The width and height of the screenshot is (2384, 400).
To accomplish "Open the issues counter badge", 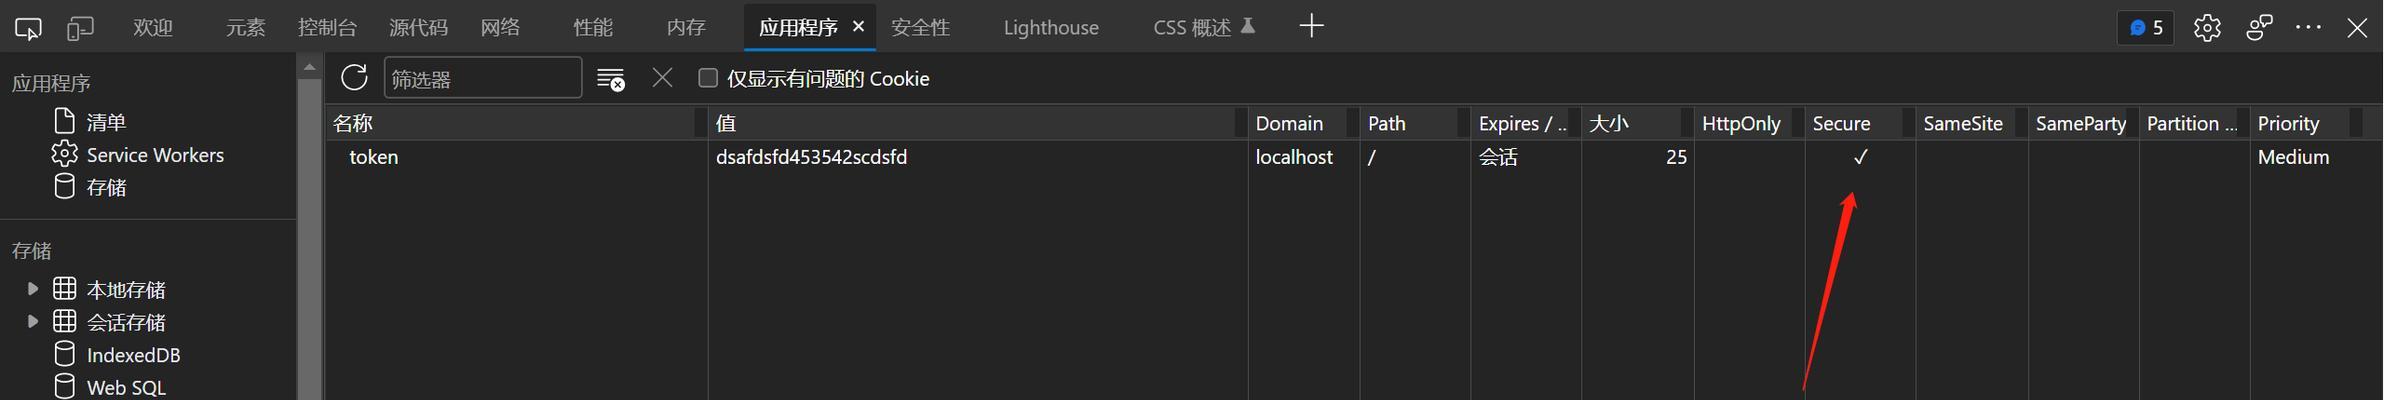I will [x=2146, y=28].
